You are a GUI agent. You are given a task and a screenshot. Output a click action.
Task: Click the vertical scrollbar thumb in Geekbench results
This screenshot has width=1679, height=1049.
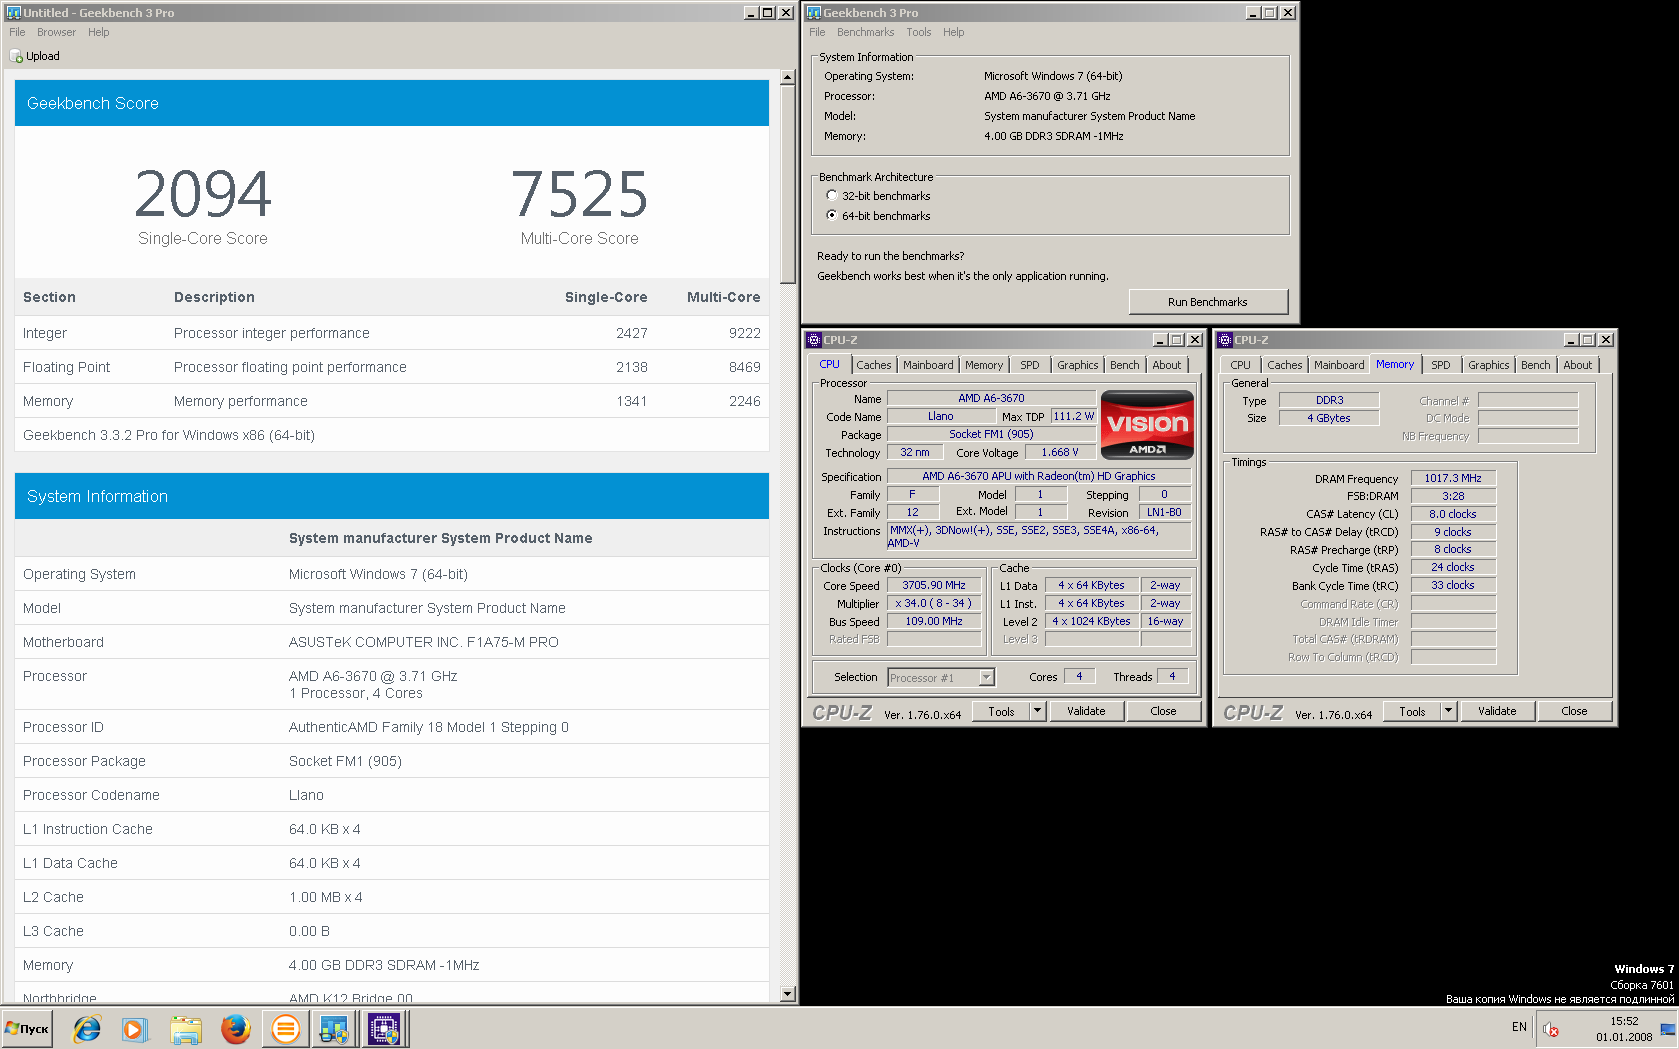point(788,184)
